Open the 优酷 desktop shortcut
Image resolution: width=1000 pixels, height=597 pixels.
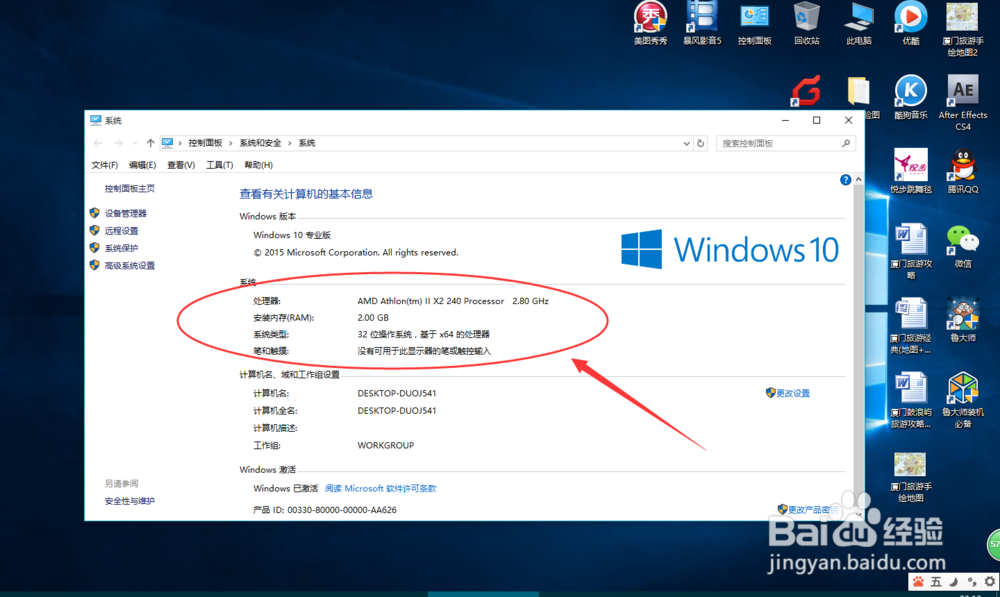click(911, 23)
